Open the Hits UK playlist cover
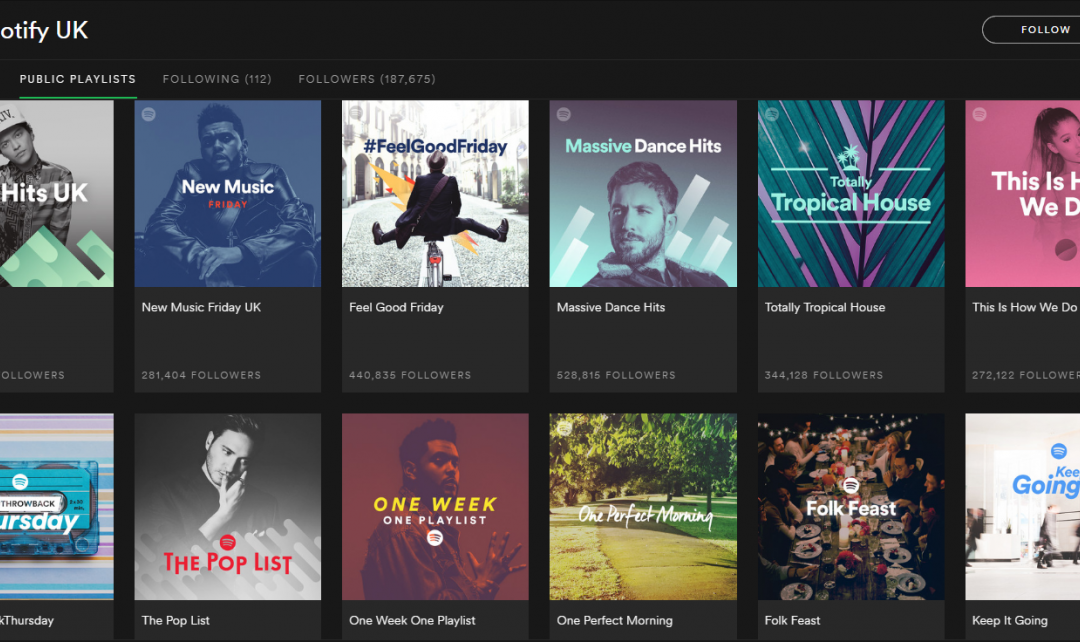The width and height of the screenshot is (1080, 642). (56, 194)
